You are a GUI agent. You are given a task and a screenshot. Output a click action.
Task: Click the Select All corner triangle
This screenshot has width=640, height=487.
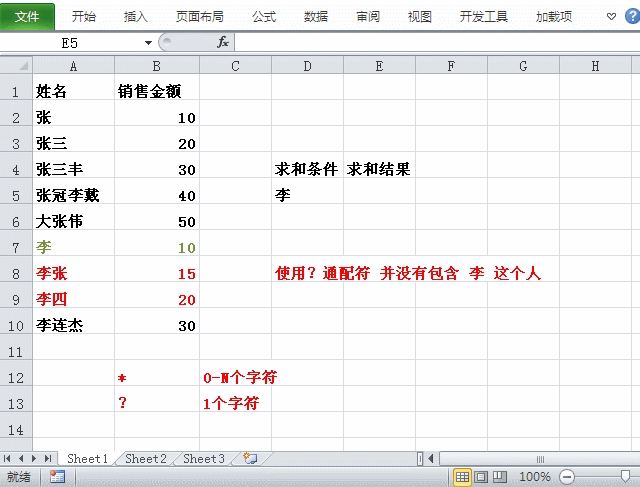[x=16, y=65]
